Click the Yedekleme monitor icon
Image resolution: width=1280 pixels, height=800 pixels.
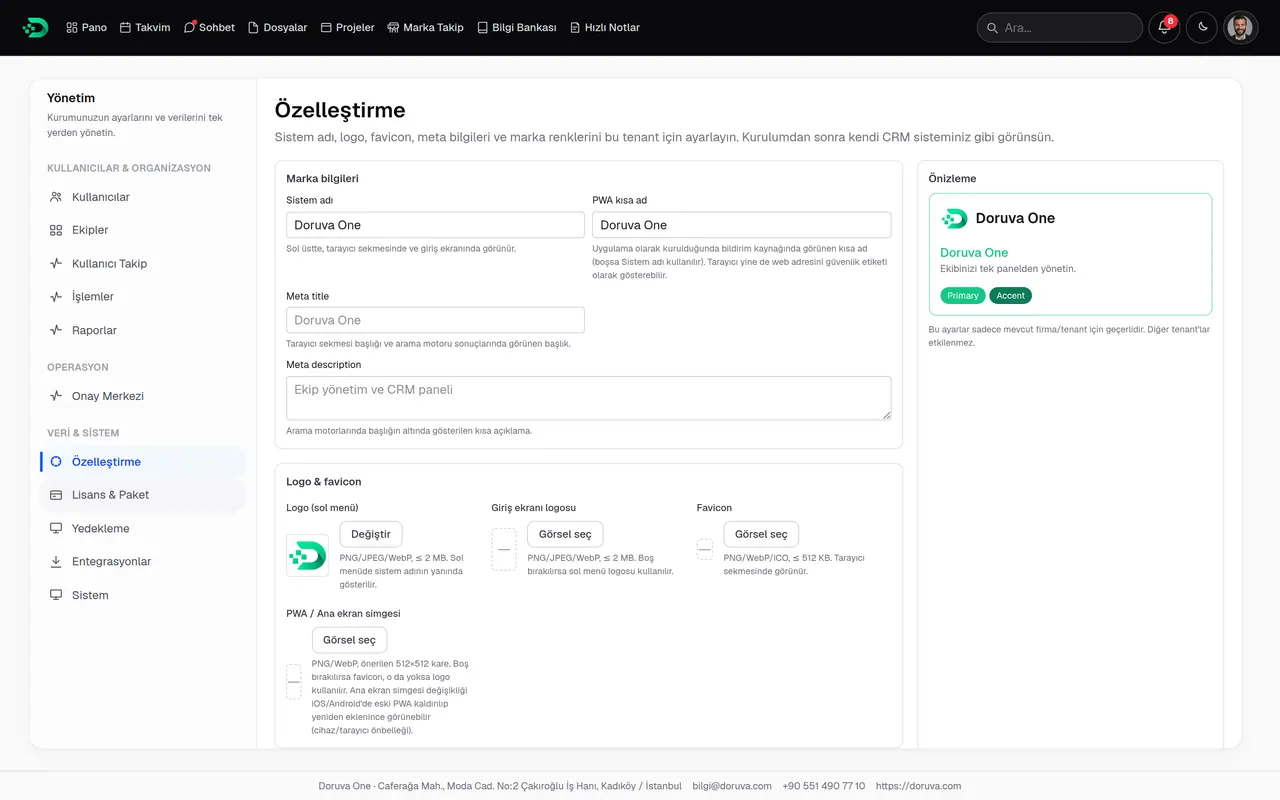pos(56,528)
